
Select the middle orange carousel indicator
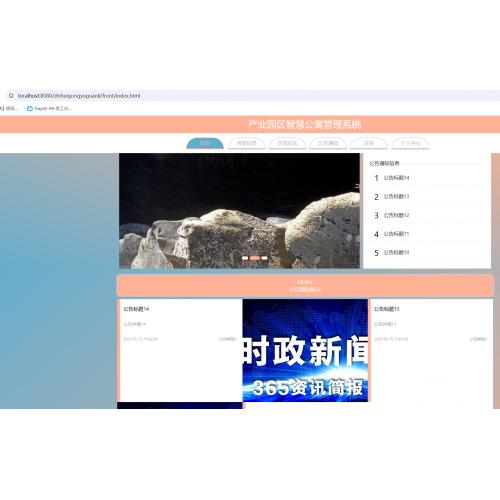pyautogui.click(x=255, y=258)
